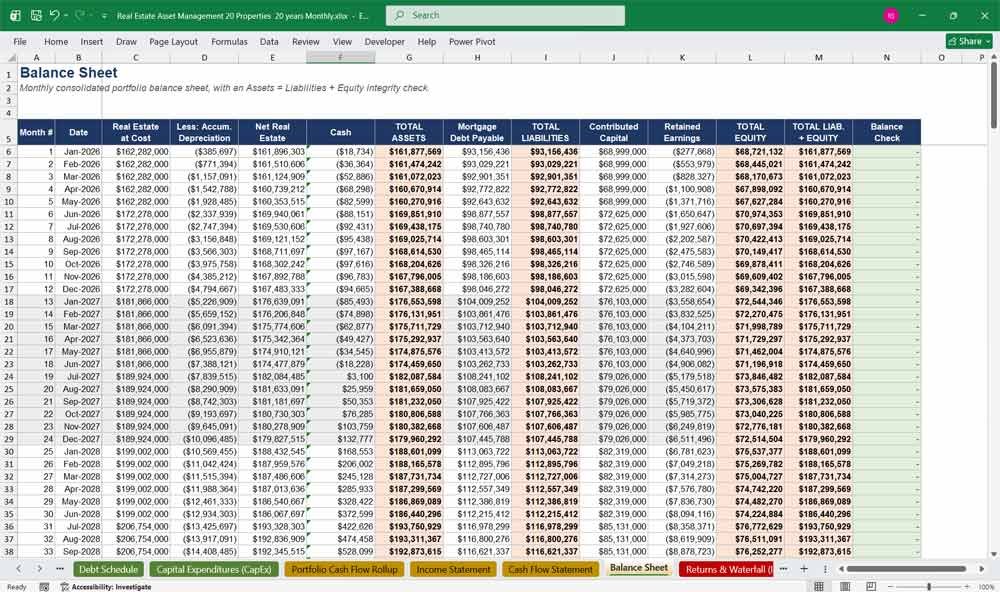Switch to the View ribbon tab
This screenshot has width=1000, height=592.
point(342,41)
